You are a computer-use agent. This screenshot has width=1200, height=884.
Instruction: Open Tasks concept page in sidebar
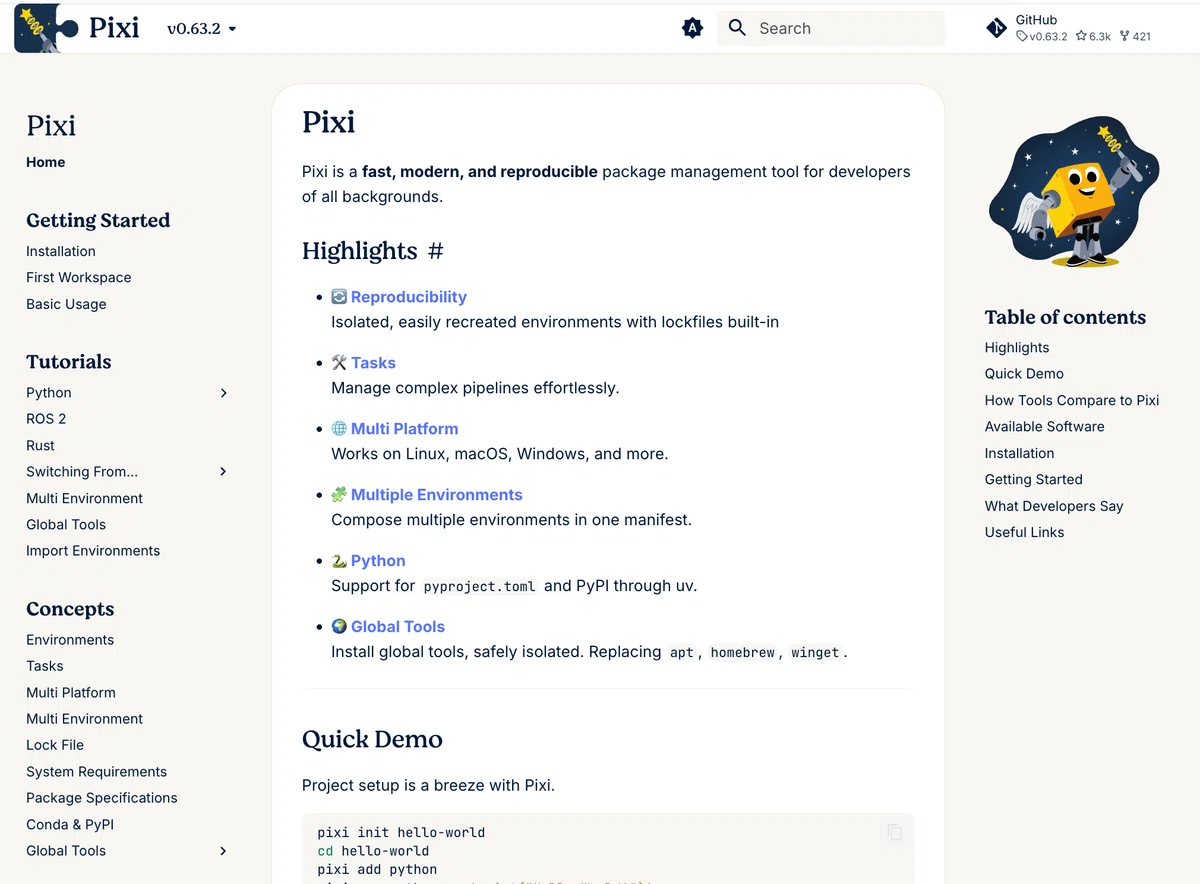click(45, 666)
